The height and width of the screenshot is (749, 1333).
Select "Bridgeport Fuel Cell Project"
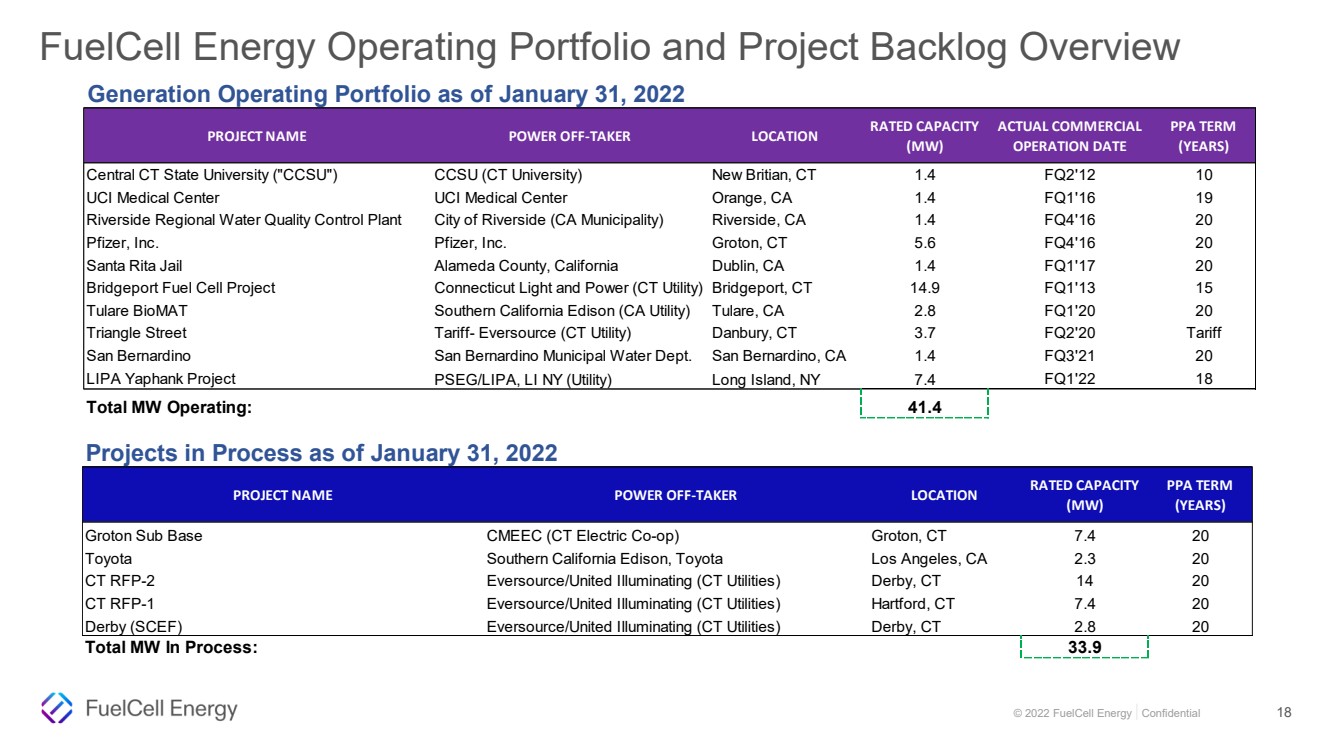tap(181, 288)
